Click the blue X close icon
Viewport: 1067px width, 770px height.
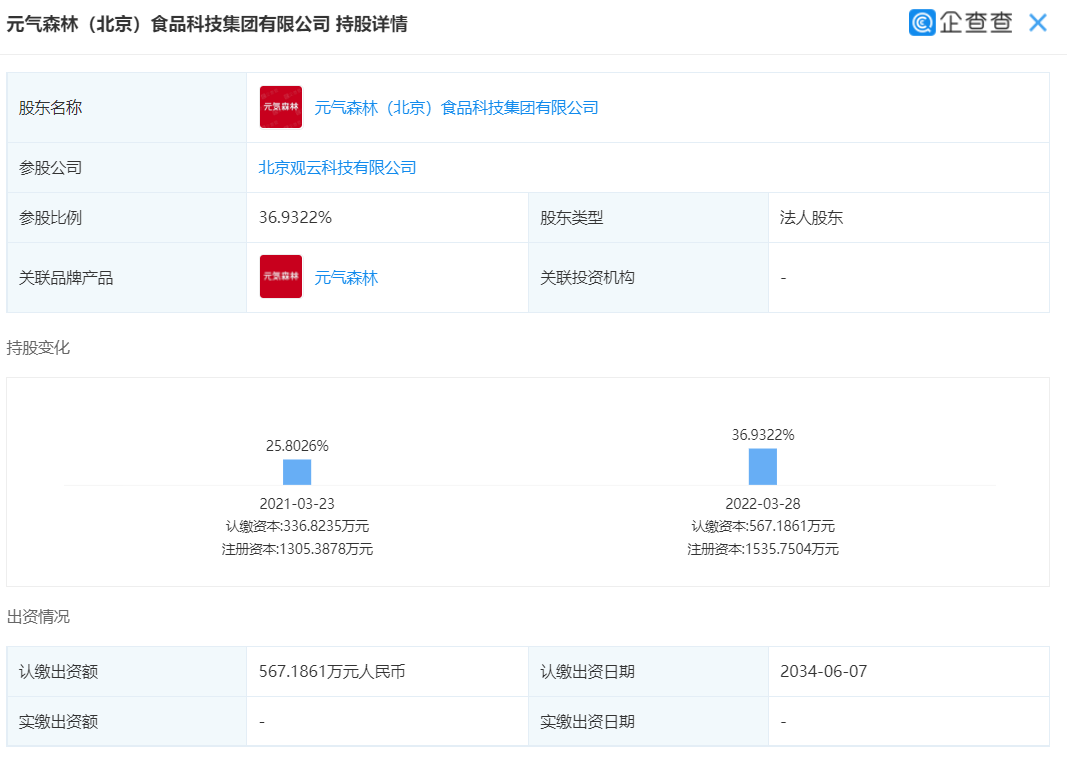[x=1037, y=22]
